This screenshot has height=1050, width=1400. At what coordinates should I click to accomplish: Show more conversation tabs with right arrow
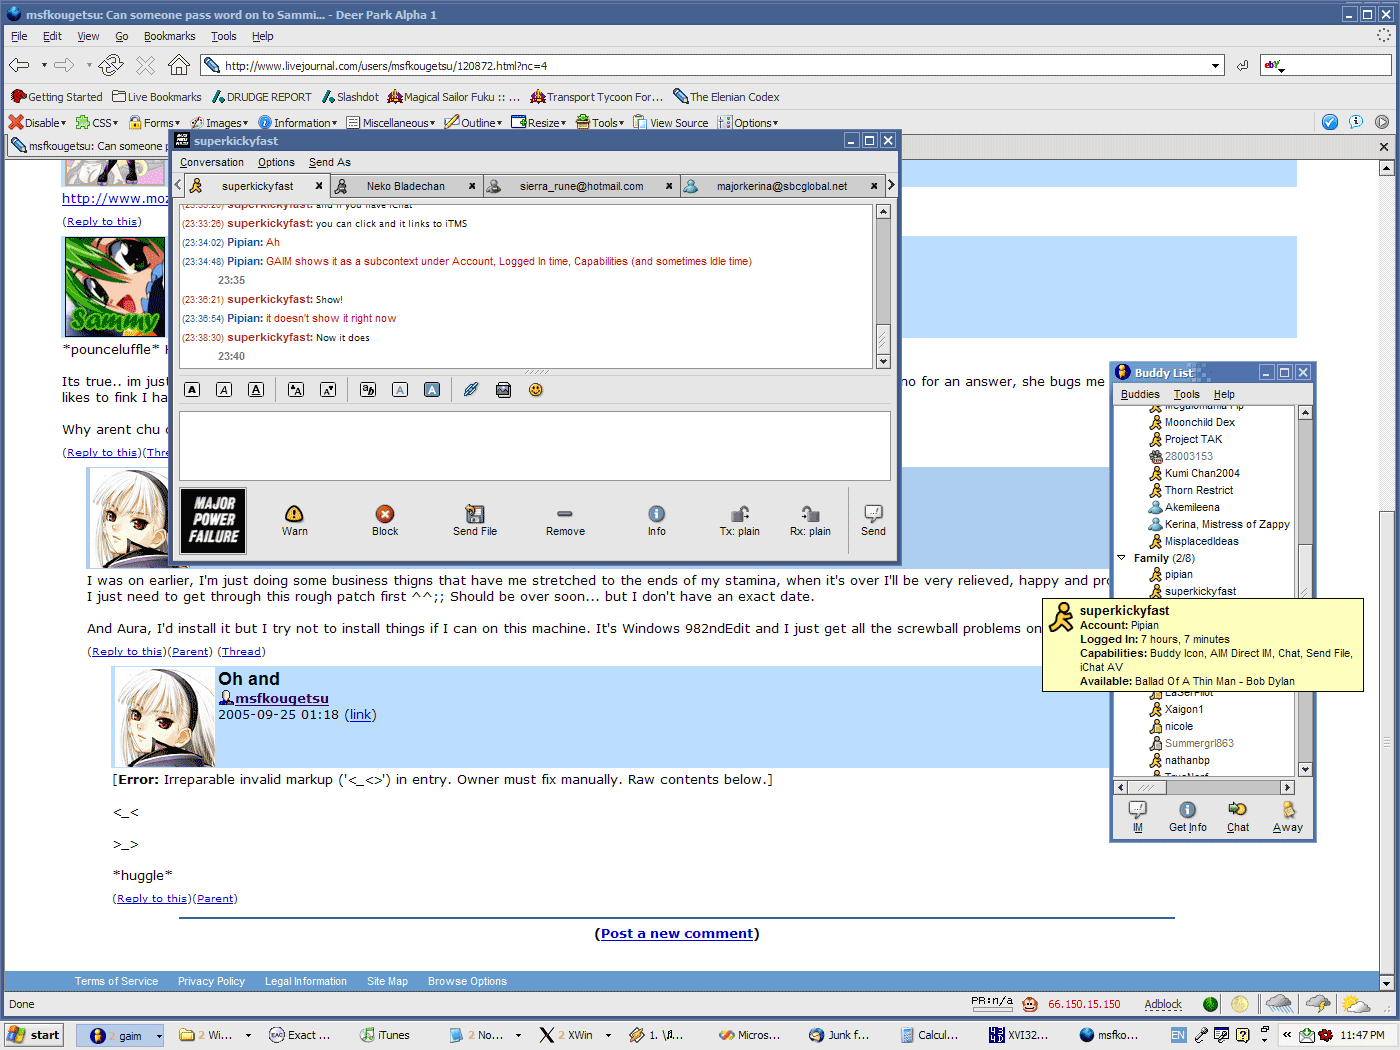[x=891, y=185]
